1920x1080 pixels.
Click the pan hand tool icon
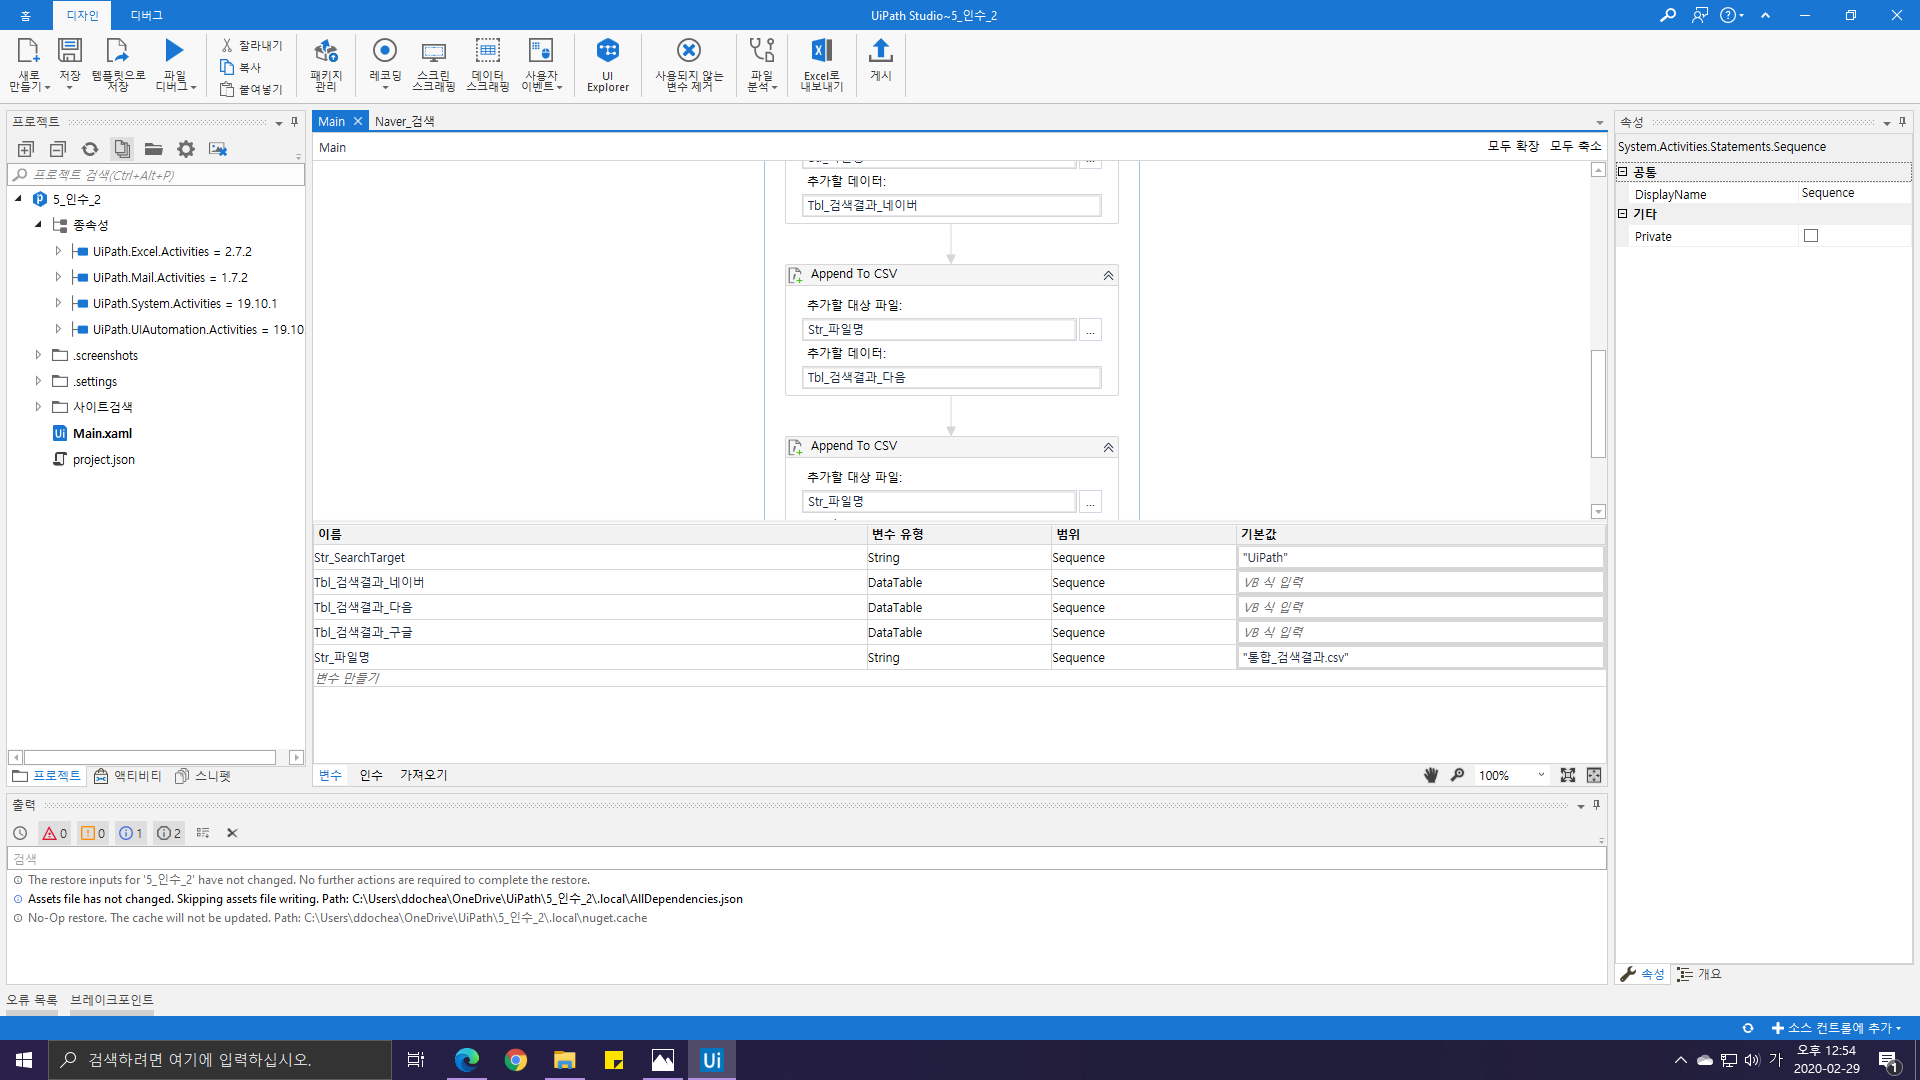[x=1431, y=775]
